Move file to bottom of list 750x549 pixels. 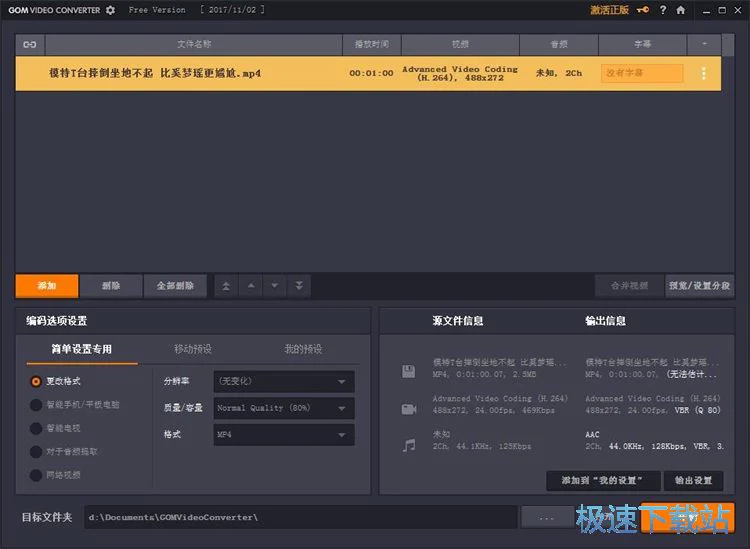299,286
